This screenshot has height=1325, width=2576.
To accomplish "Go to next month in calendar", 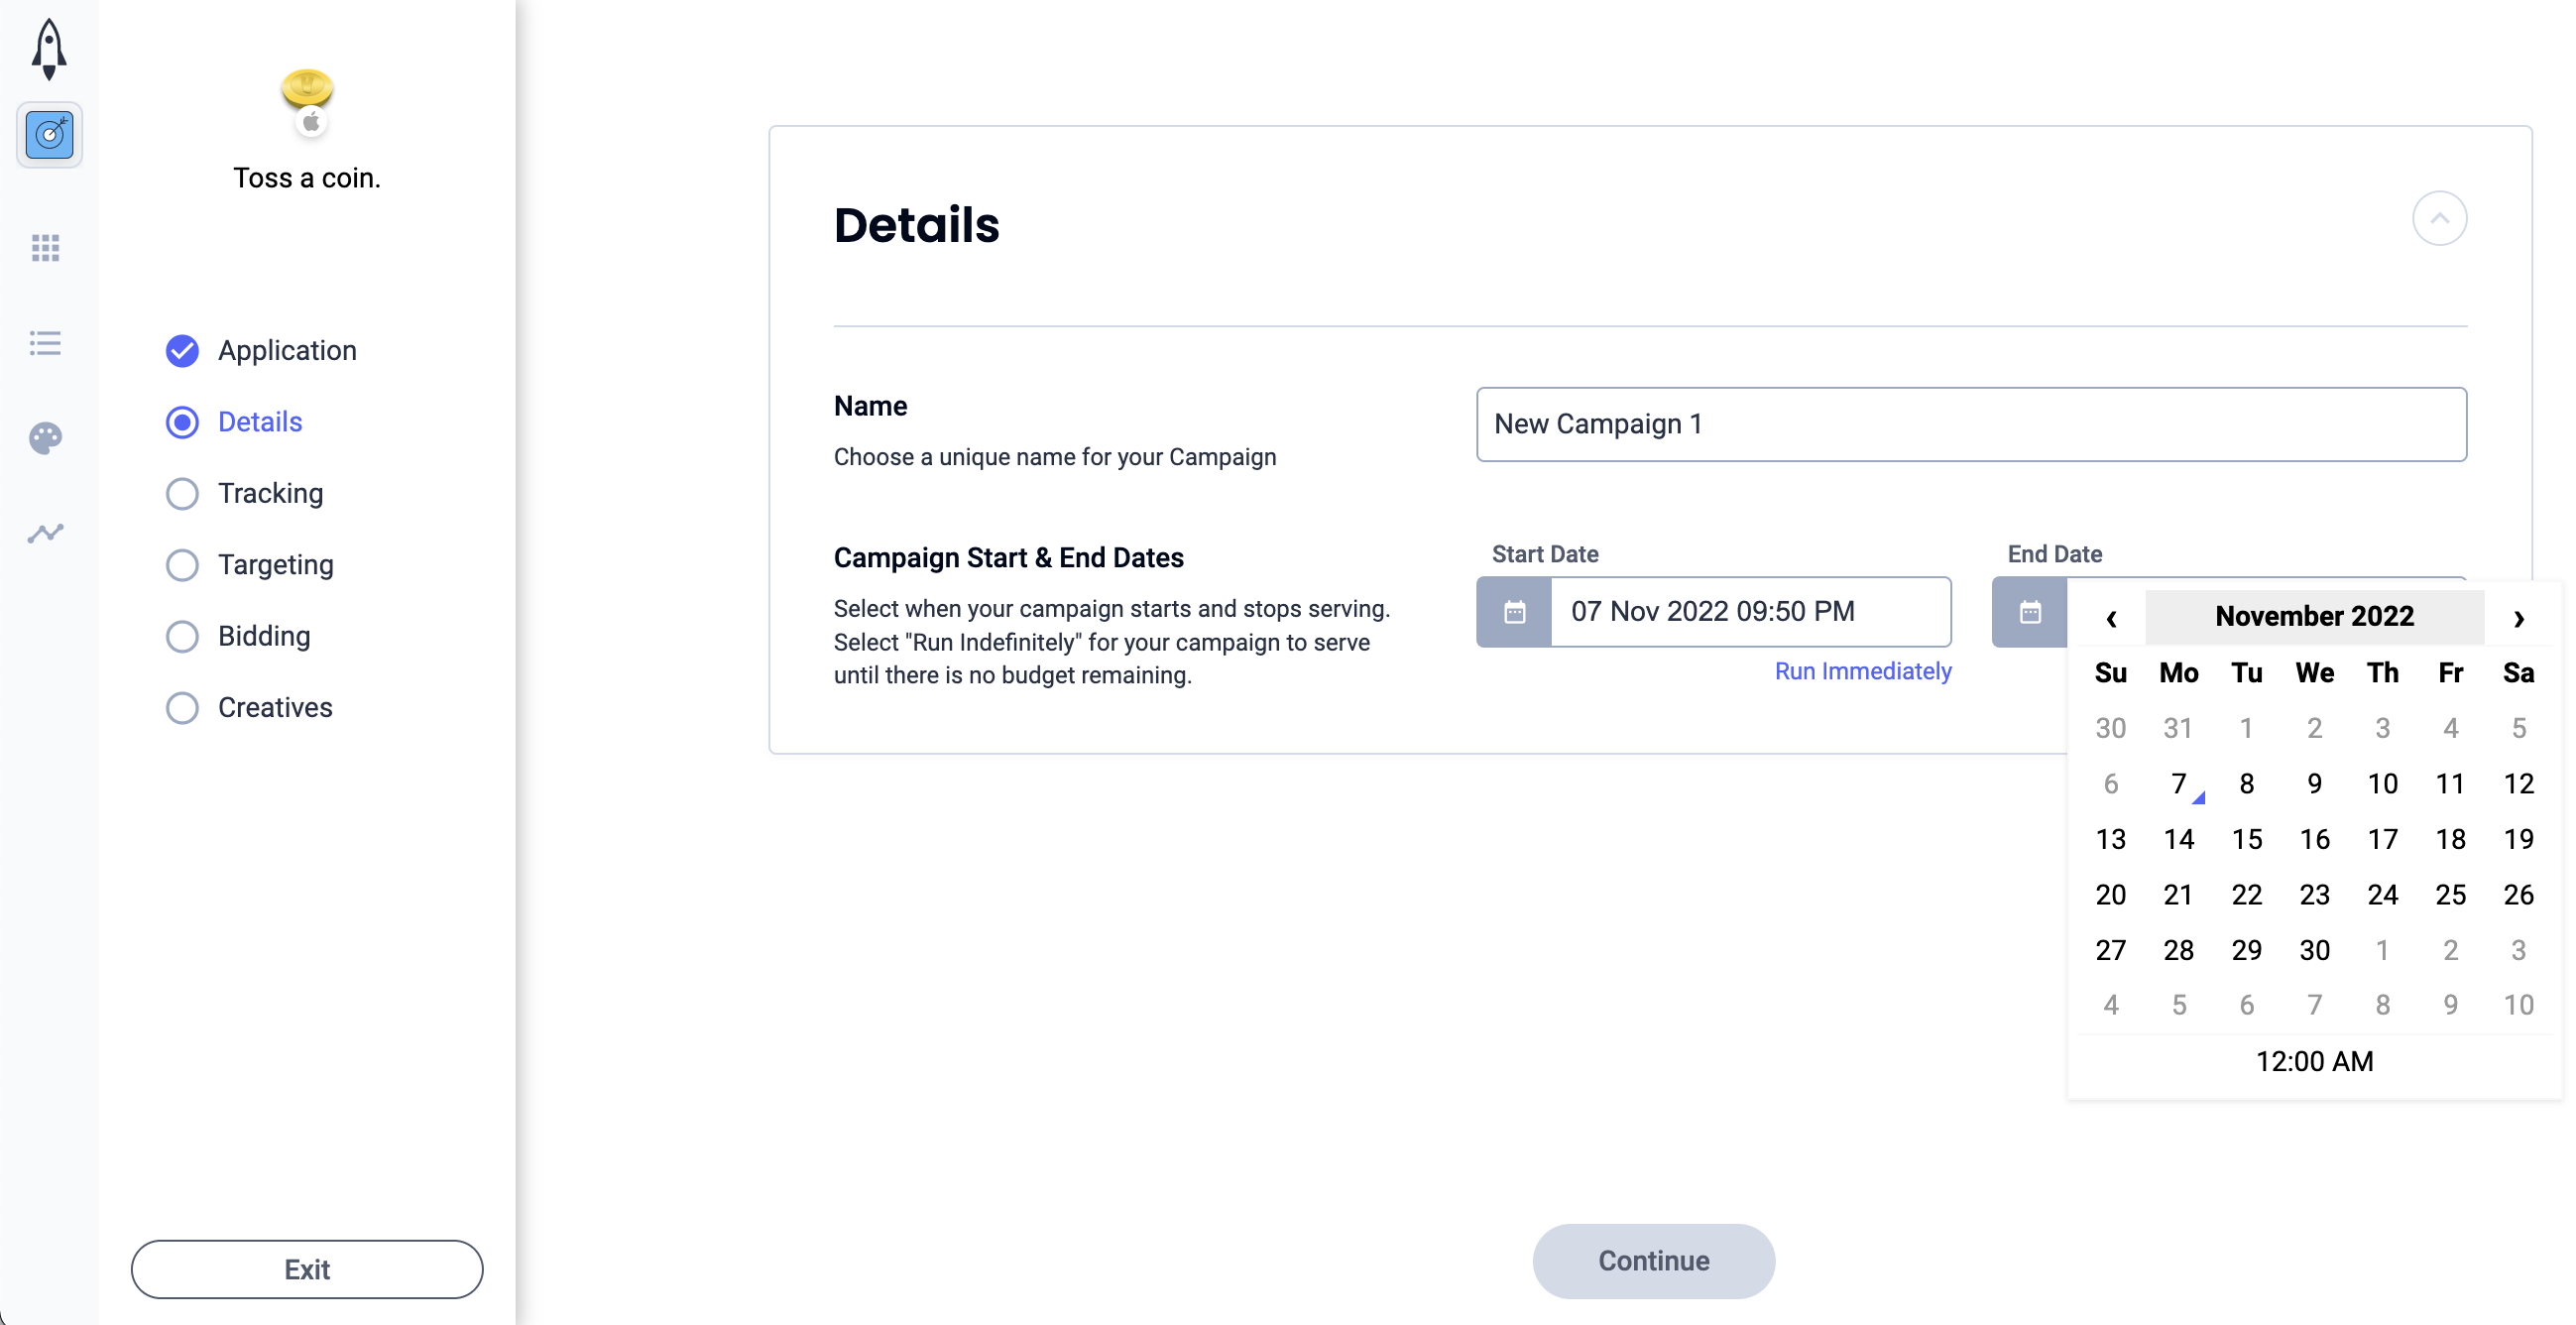I will [2519, 618].
